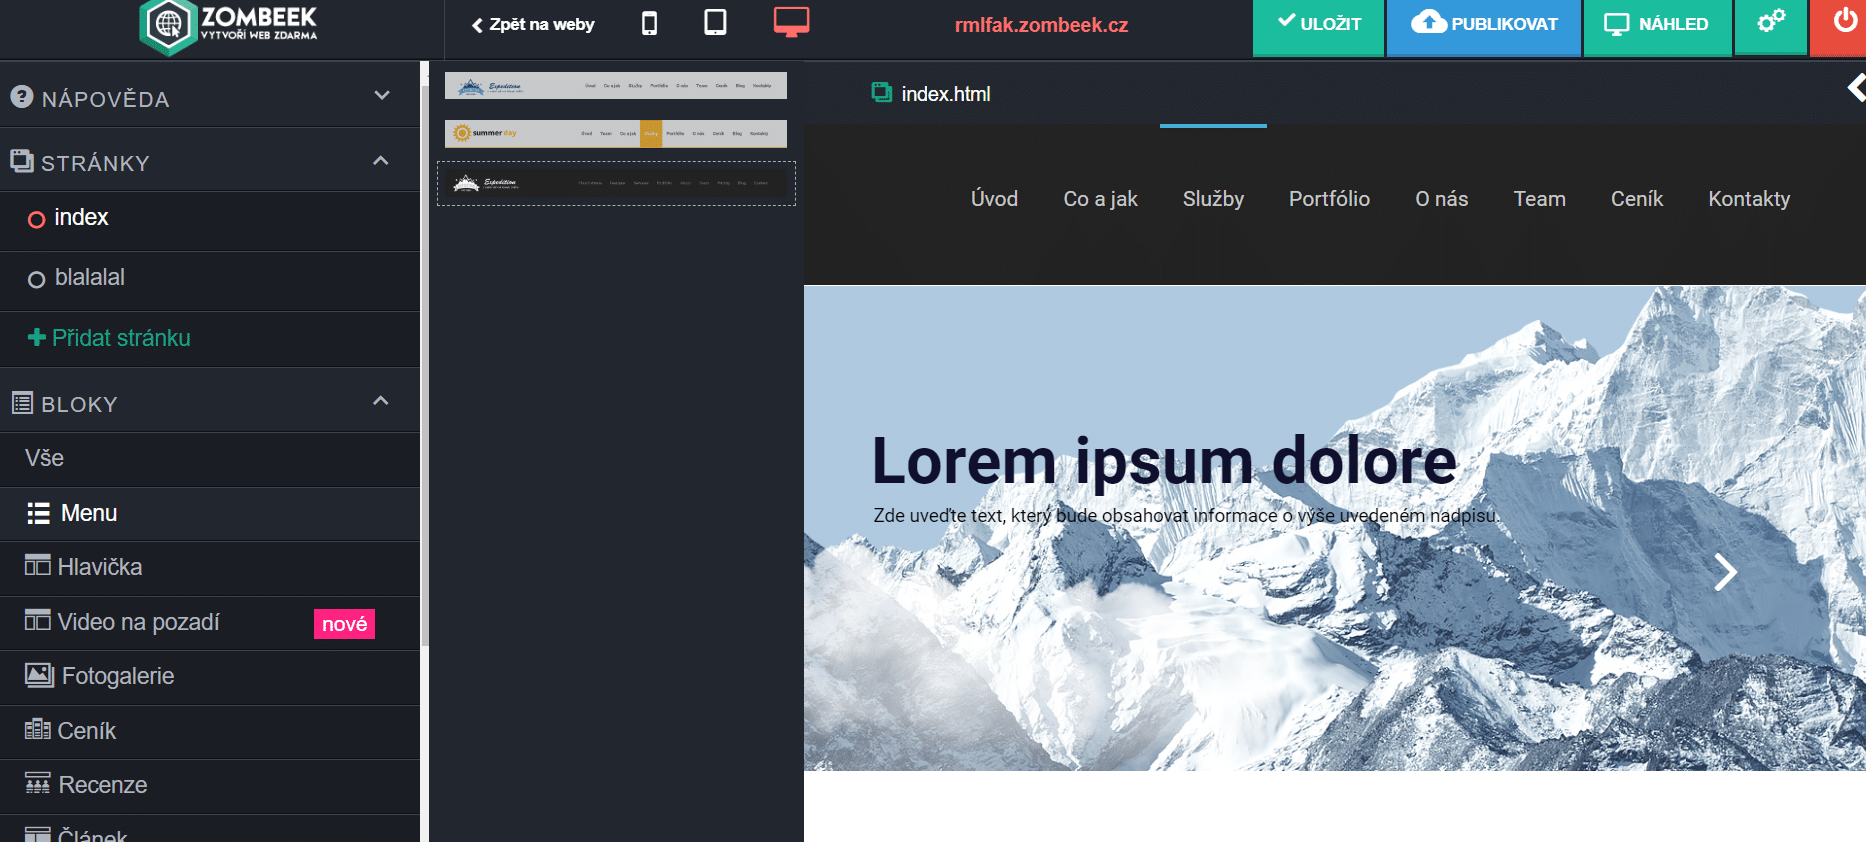Collapse the BLOKY section
The image size is (1866, 842).
pos(210,402)
